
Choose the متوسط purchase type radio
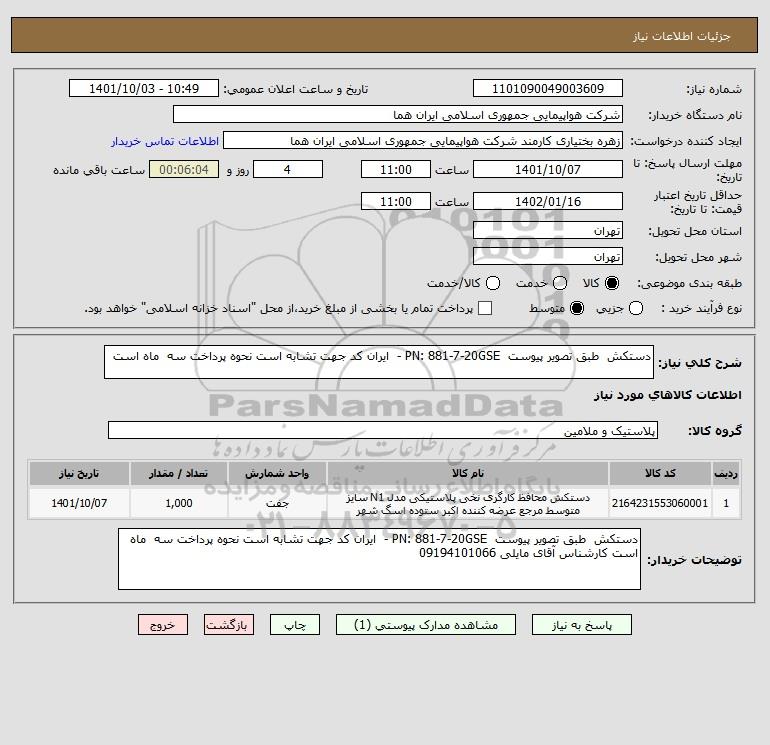pos(577,308)
